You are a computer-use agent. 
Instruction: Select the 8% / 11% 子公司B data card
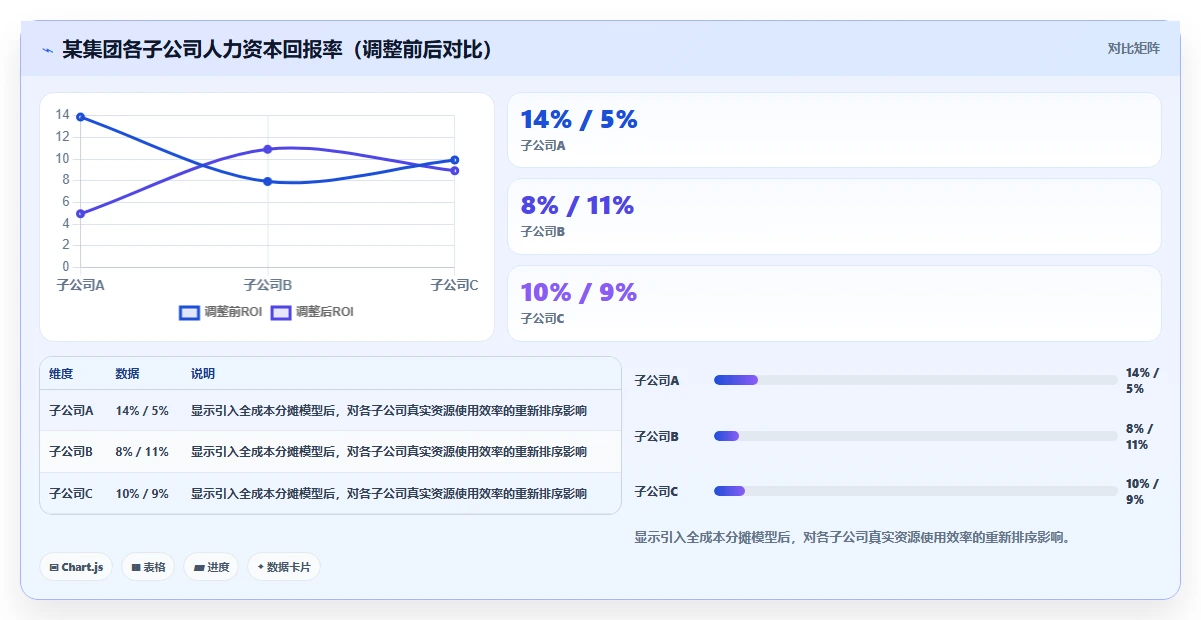click(834, 216)
